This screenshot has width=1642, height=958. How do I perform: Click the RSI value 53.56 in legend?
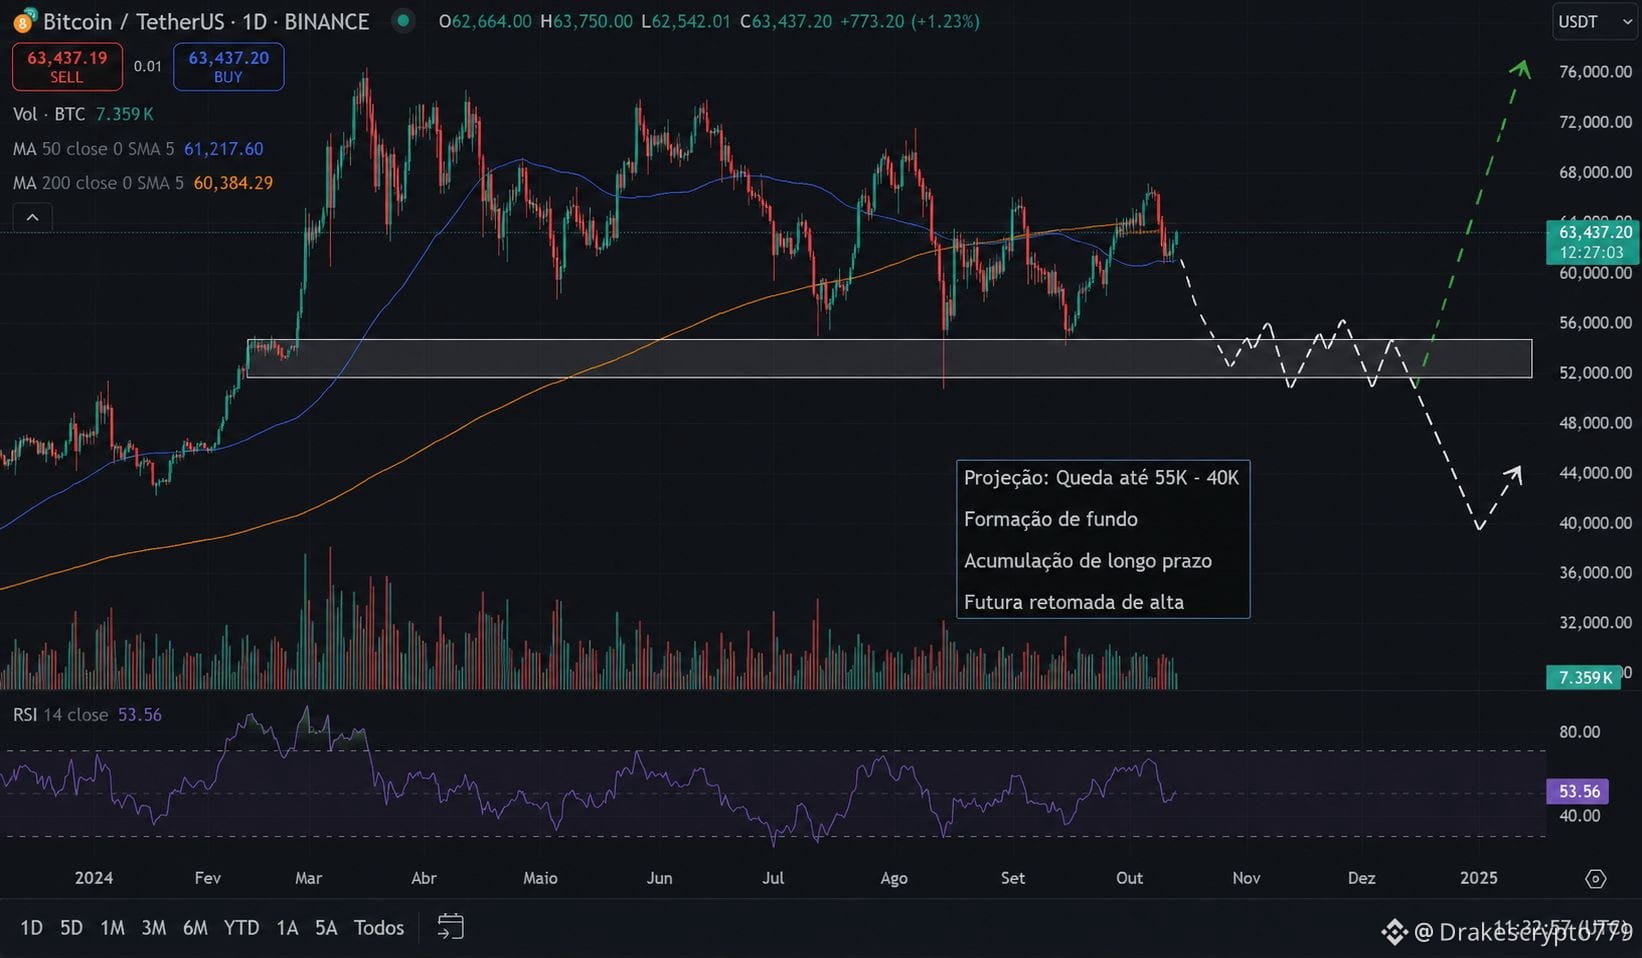140,715
